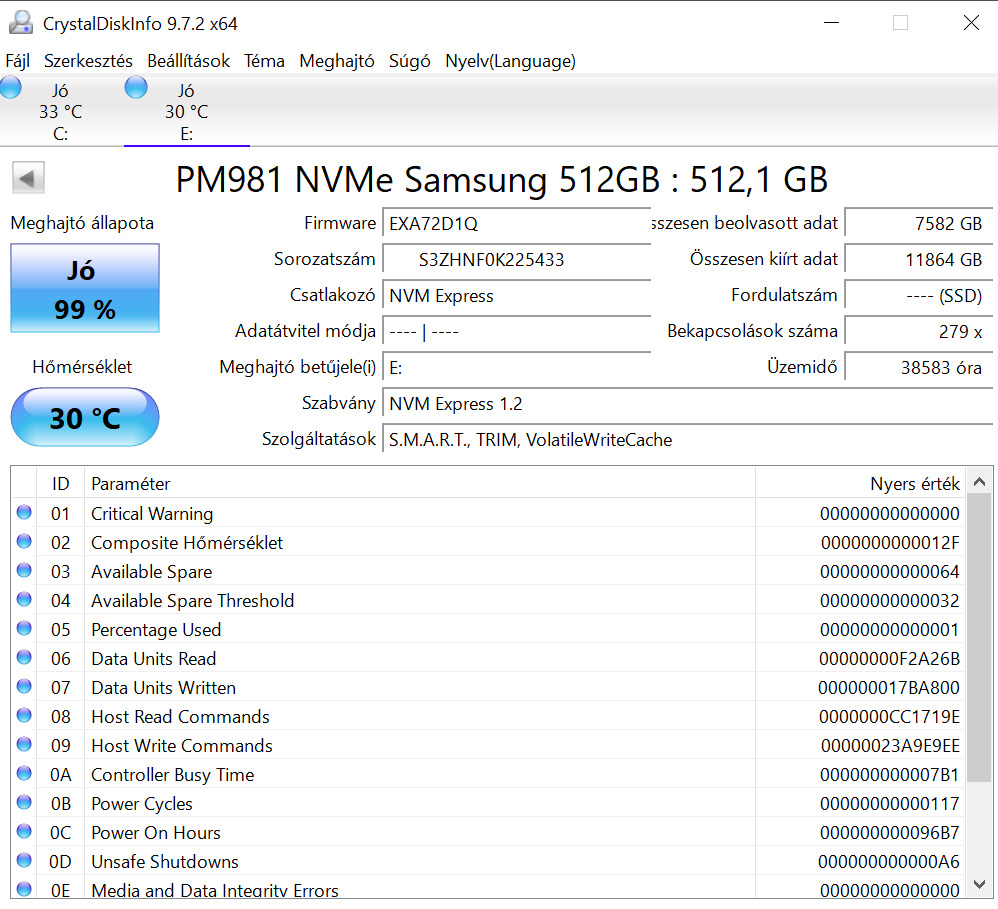This screenshot has height=909, width=998.
Task: Select the Critical Warning row text
Action: 151,514
